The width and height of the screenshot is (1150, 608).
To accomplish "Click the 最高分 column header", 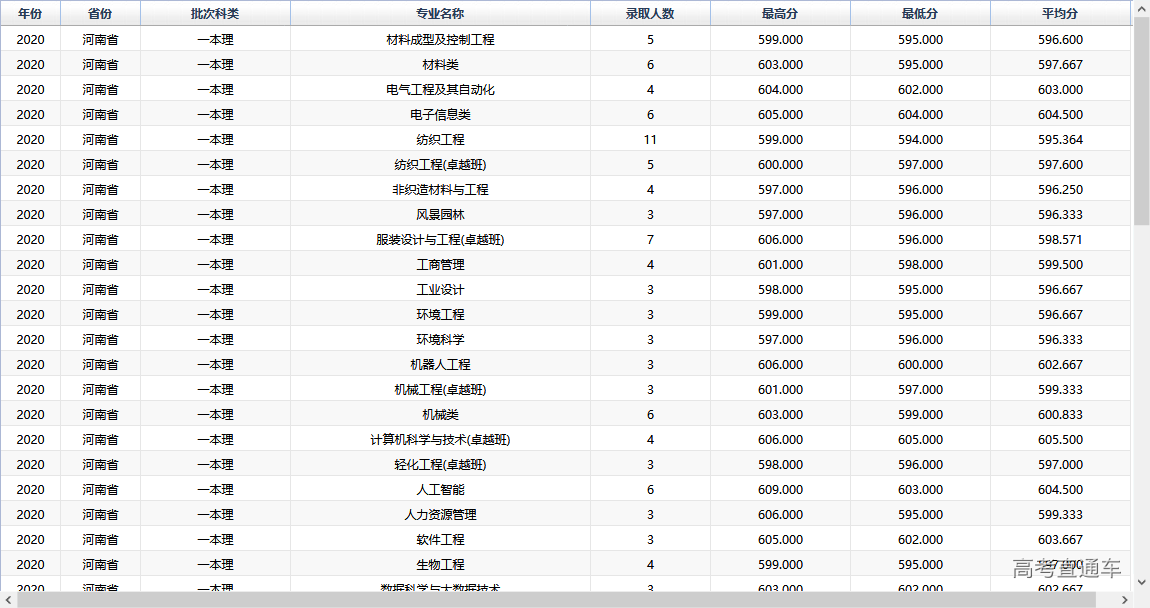I will coord(780,14).
